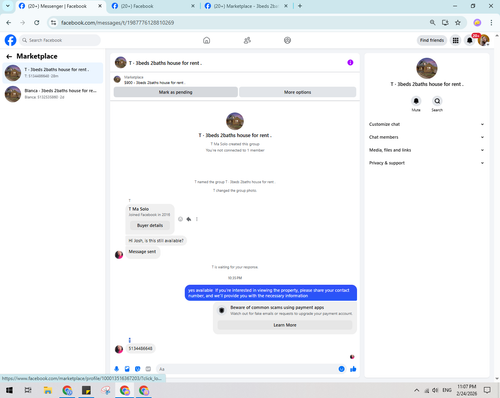Open the Bianca - 3beds 2baths conversation
The height and width of the screenshot is (398, 500).
(53, 94)
